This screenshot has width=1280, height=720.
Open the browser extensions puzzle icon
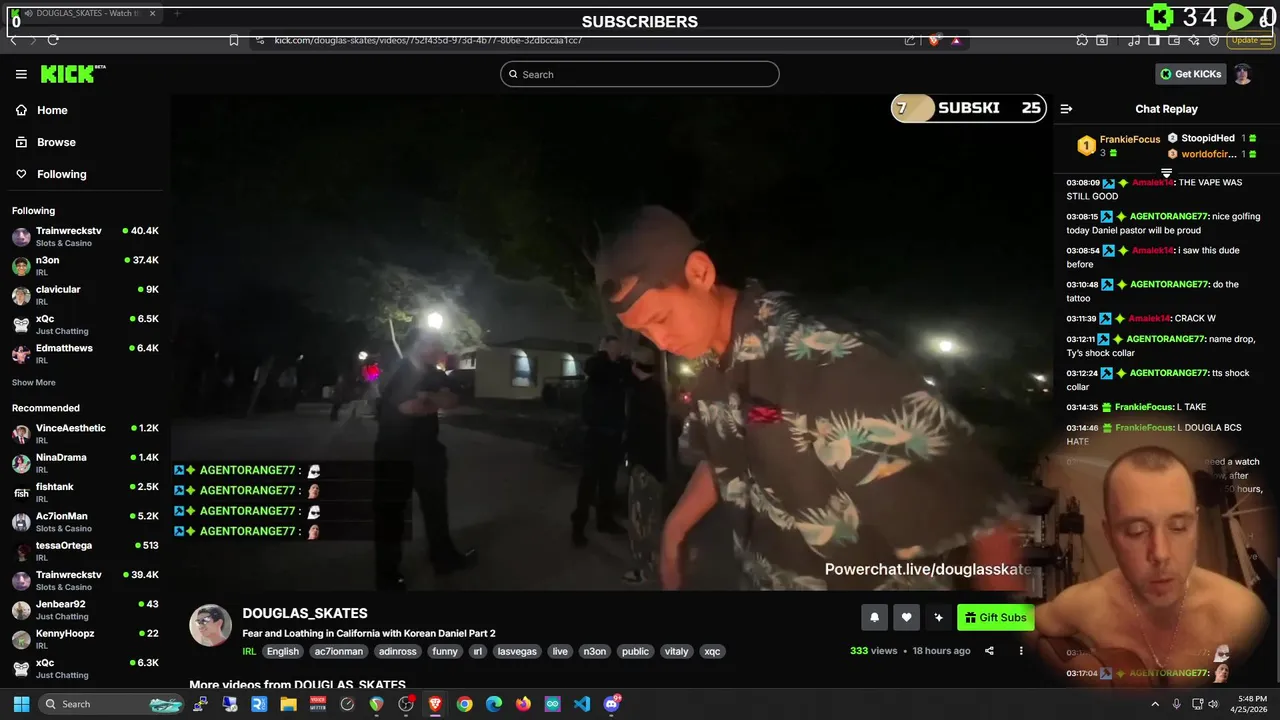[1082, 40]
